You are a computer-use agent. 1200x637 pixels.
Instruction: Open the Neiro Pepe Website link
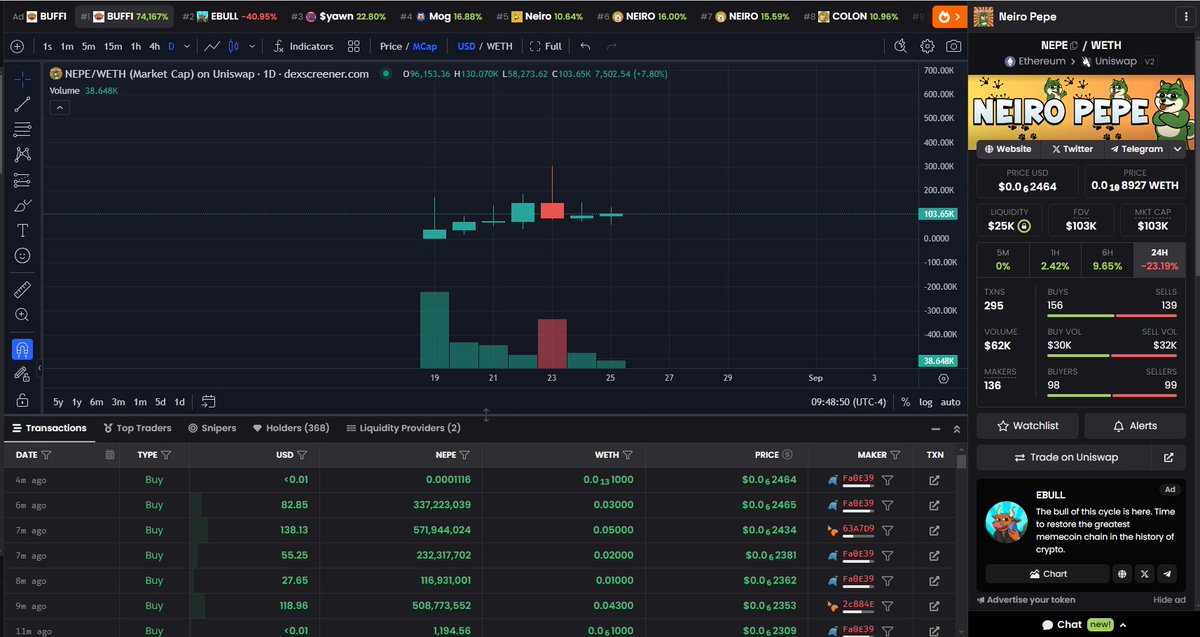coord(1008,149)
